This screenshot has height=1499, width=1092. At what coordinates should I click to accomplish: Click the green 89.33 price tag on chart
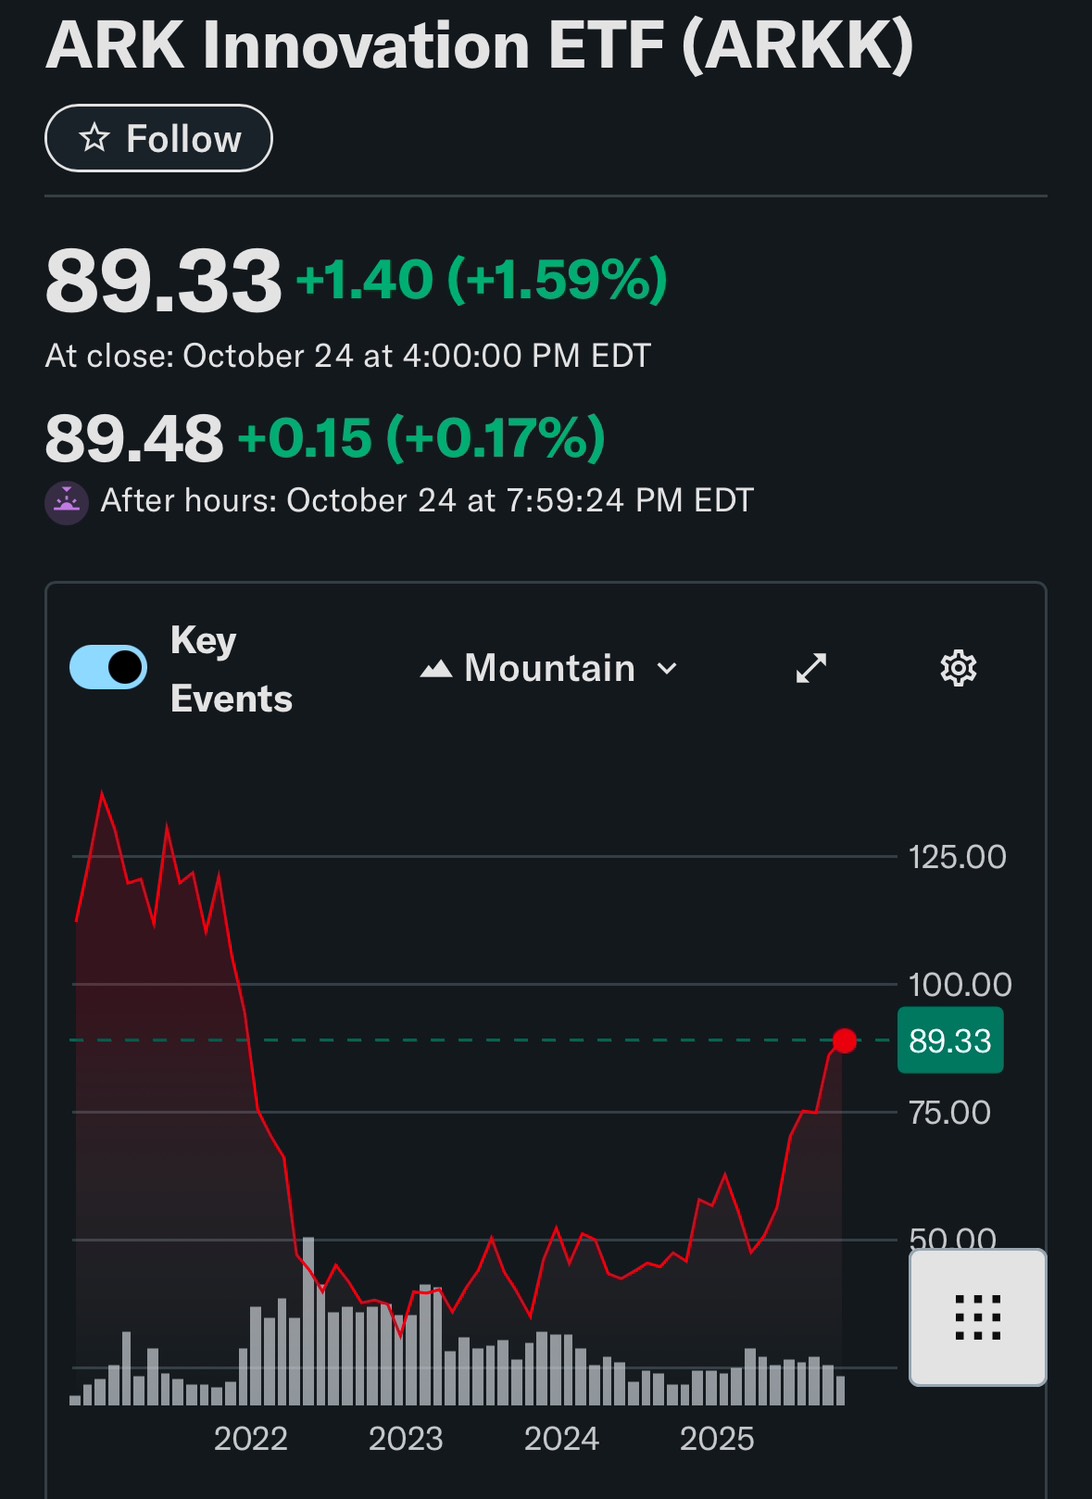point(950,1040)
